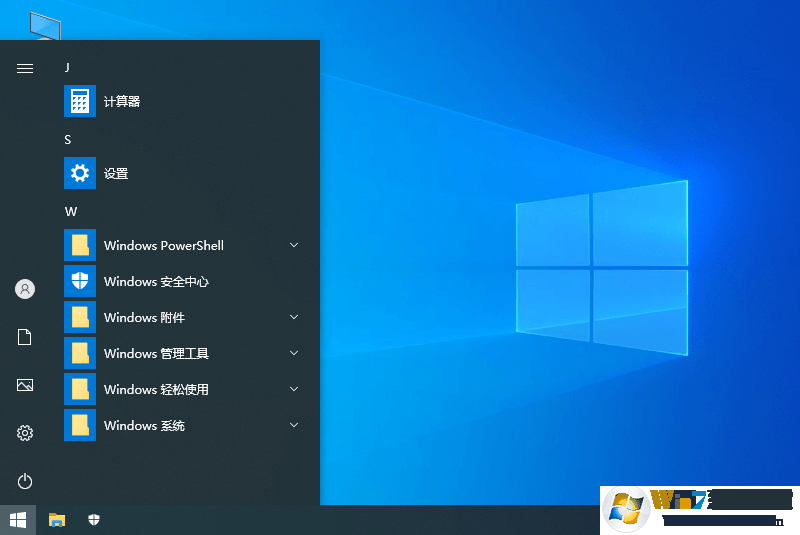
Task: Expand the Windows 附件 folder chevron
Action: [294, 317]
